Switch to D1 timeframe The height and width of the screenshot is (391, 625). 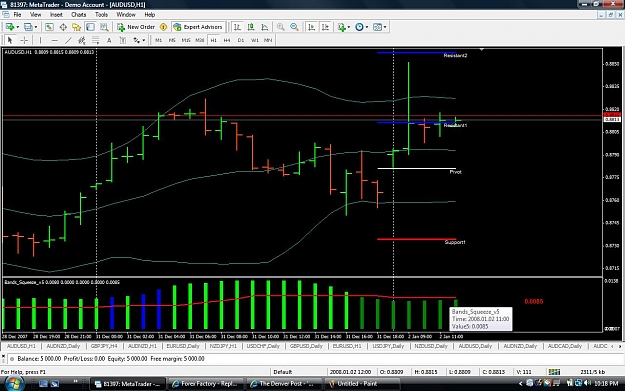241,40
